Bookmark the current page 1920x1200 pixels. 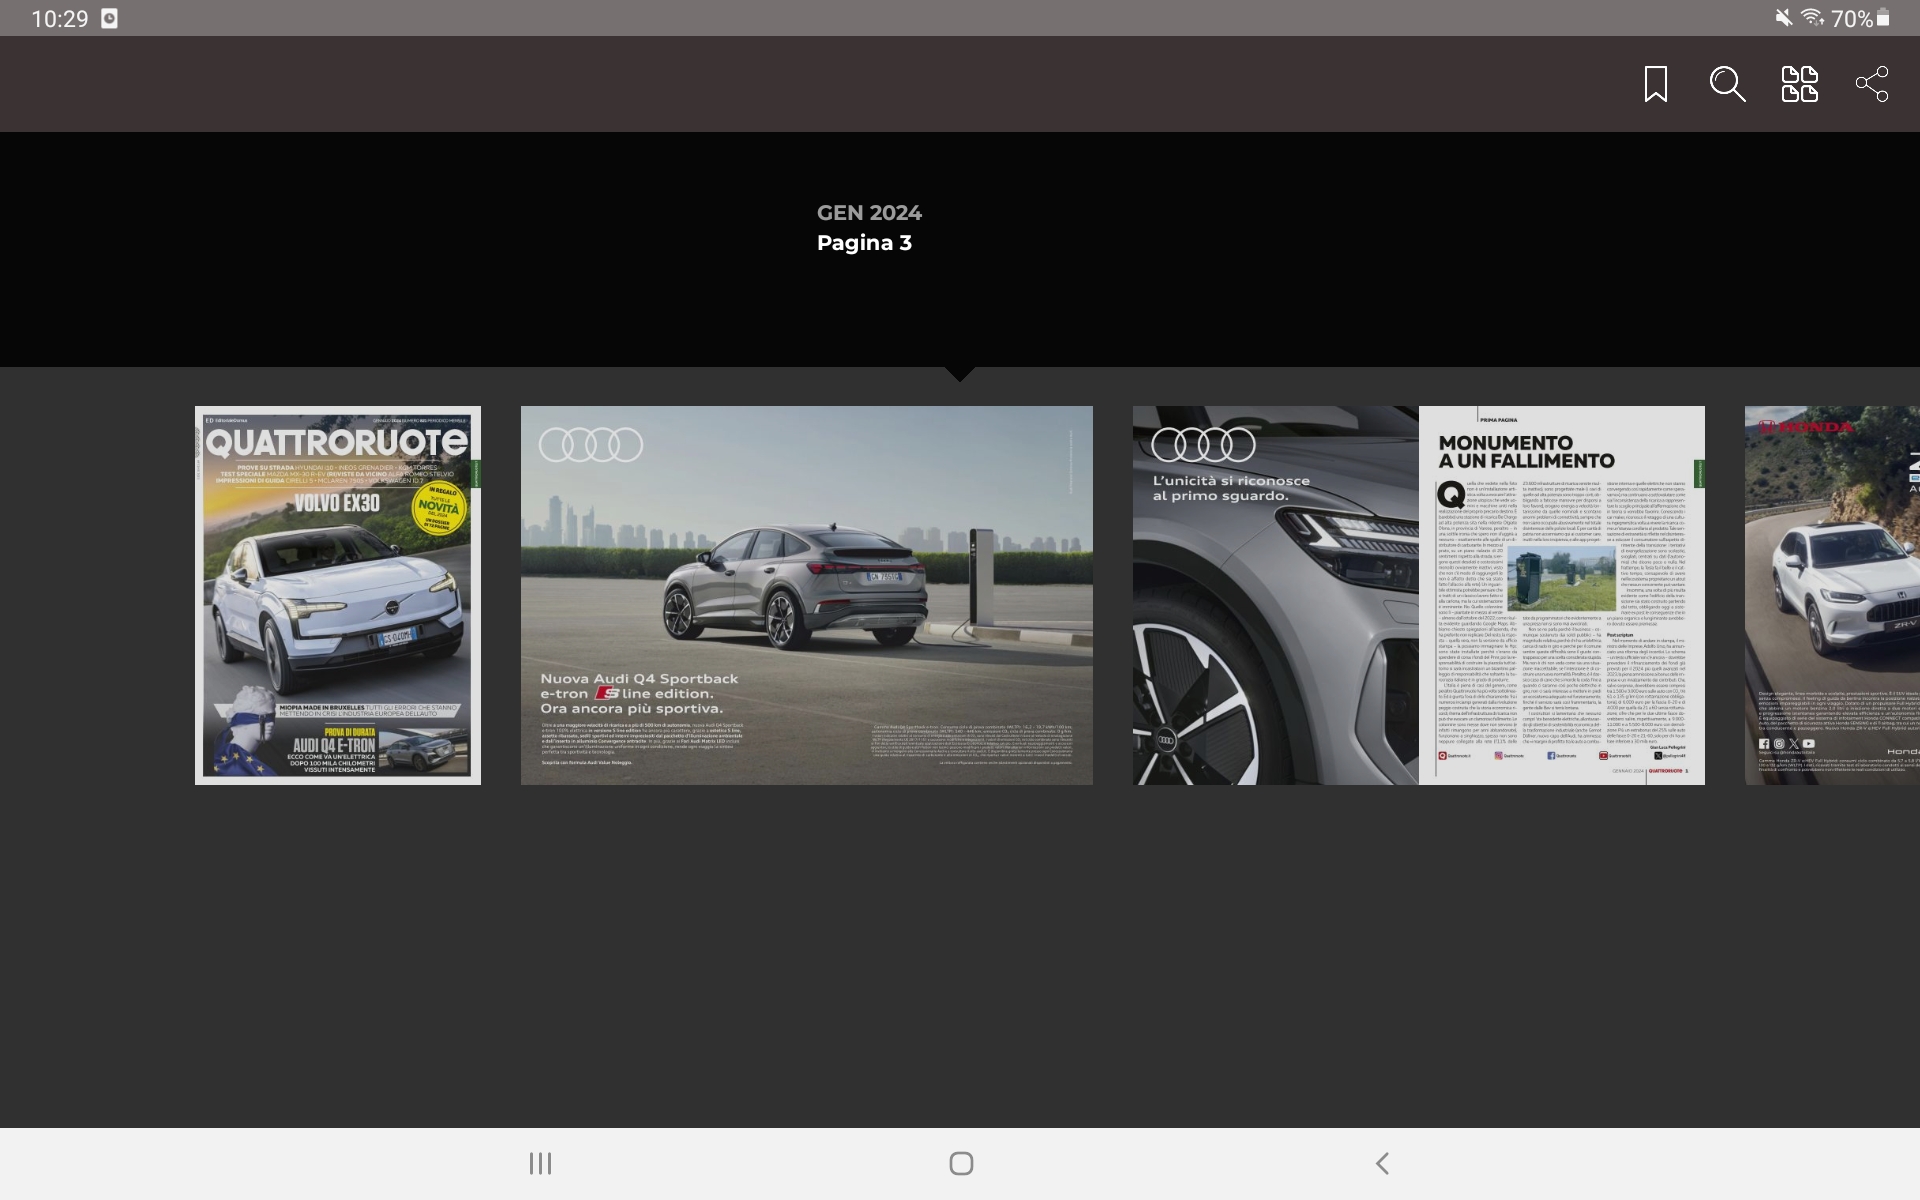[x=1655, y=84]
